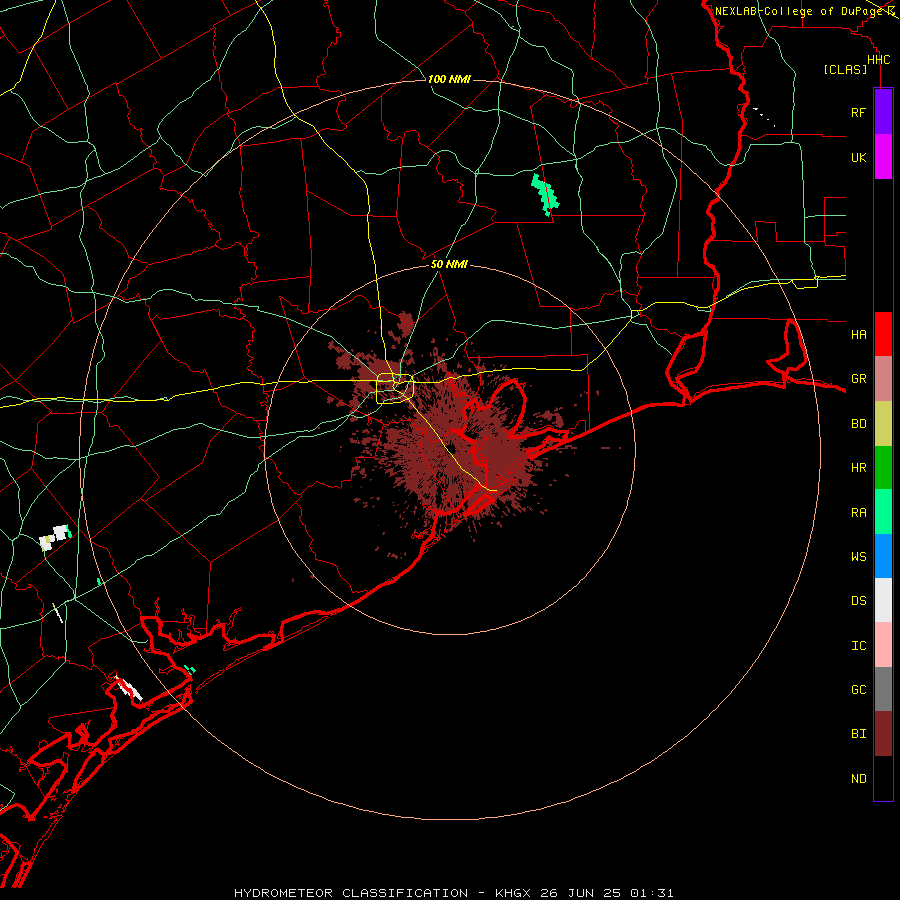Viewport: 900px width, 900px height.
Task: Click the HA red legend swatch
Action: [x=883, y=334]
